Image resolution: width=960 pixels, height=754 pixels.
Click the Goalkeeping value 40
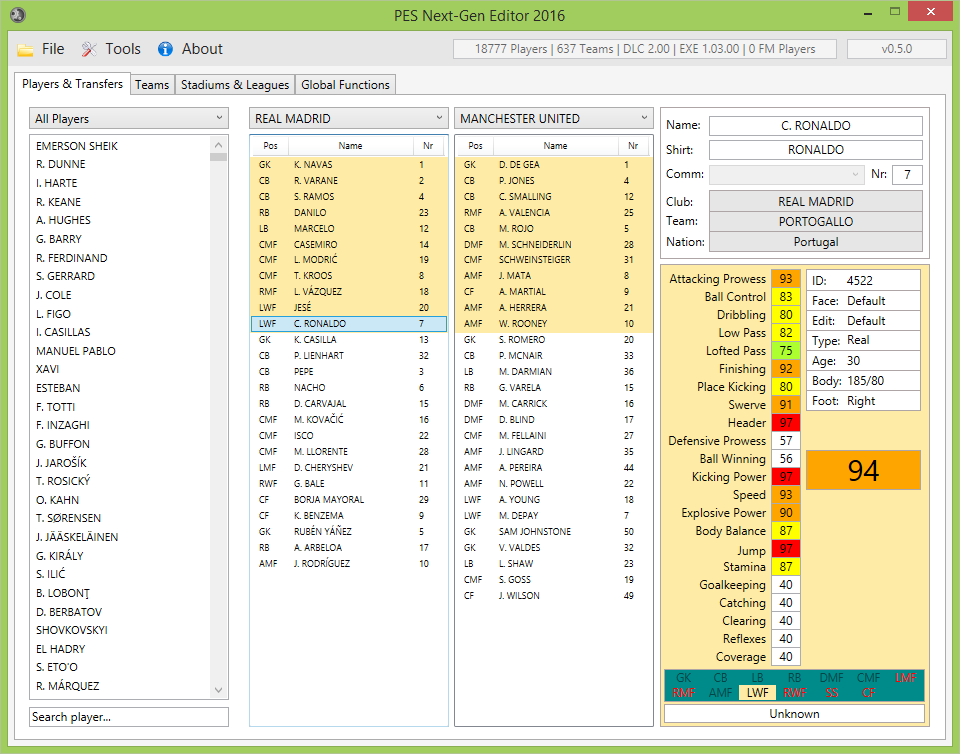[786, 584]
